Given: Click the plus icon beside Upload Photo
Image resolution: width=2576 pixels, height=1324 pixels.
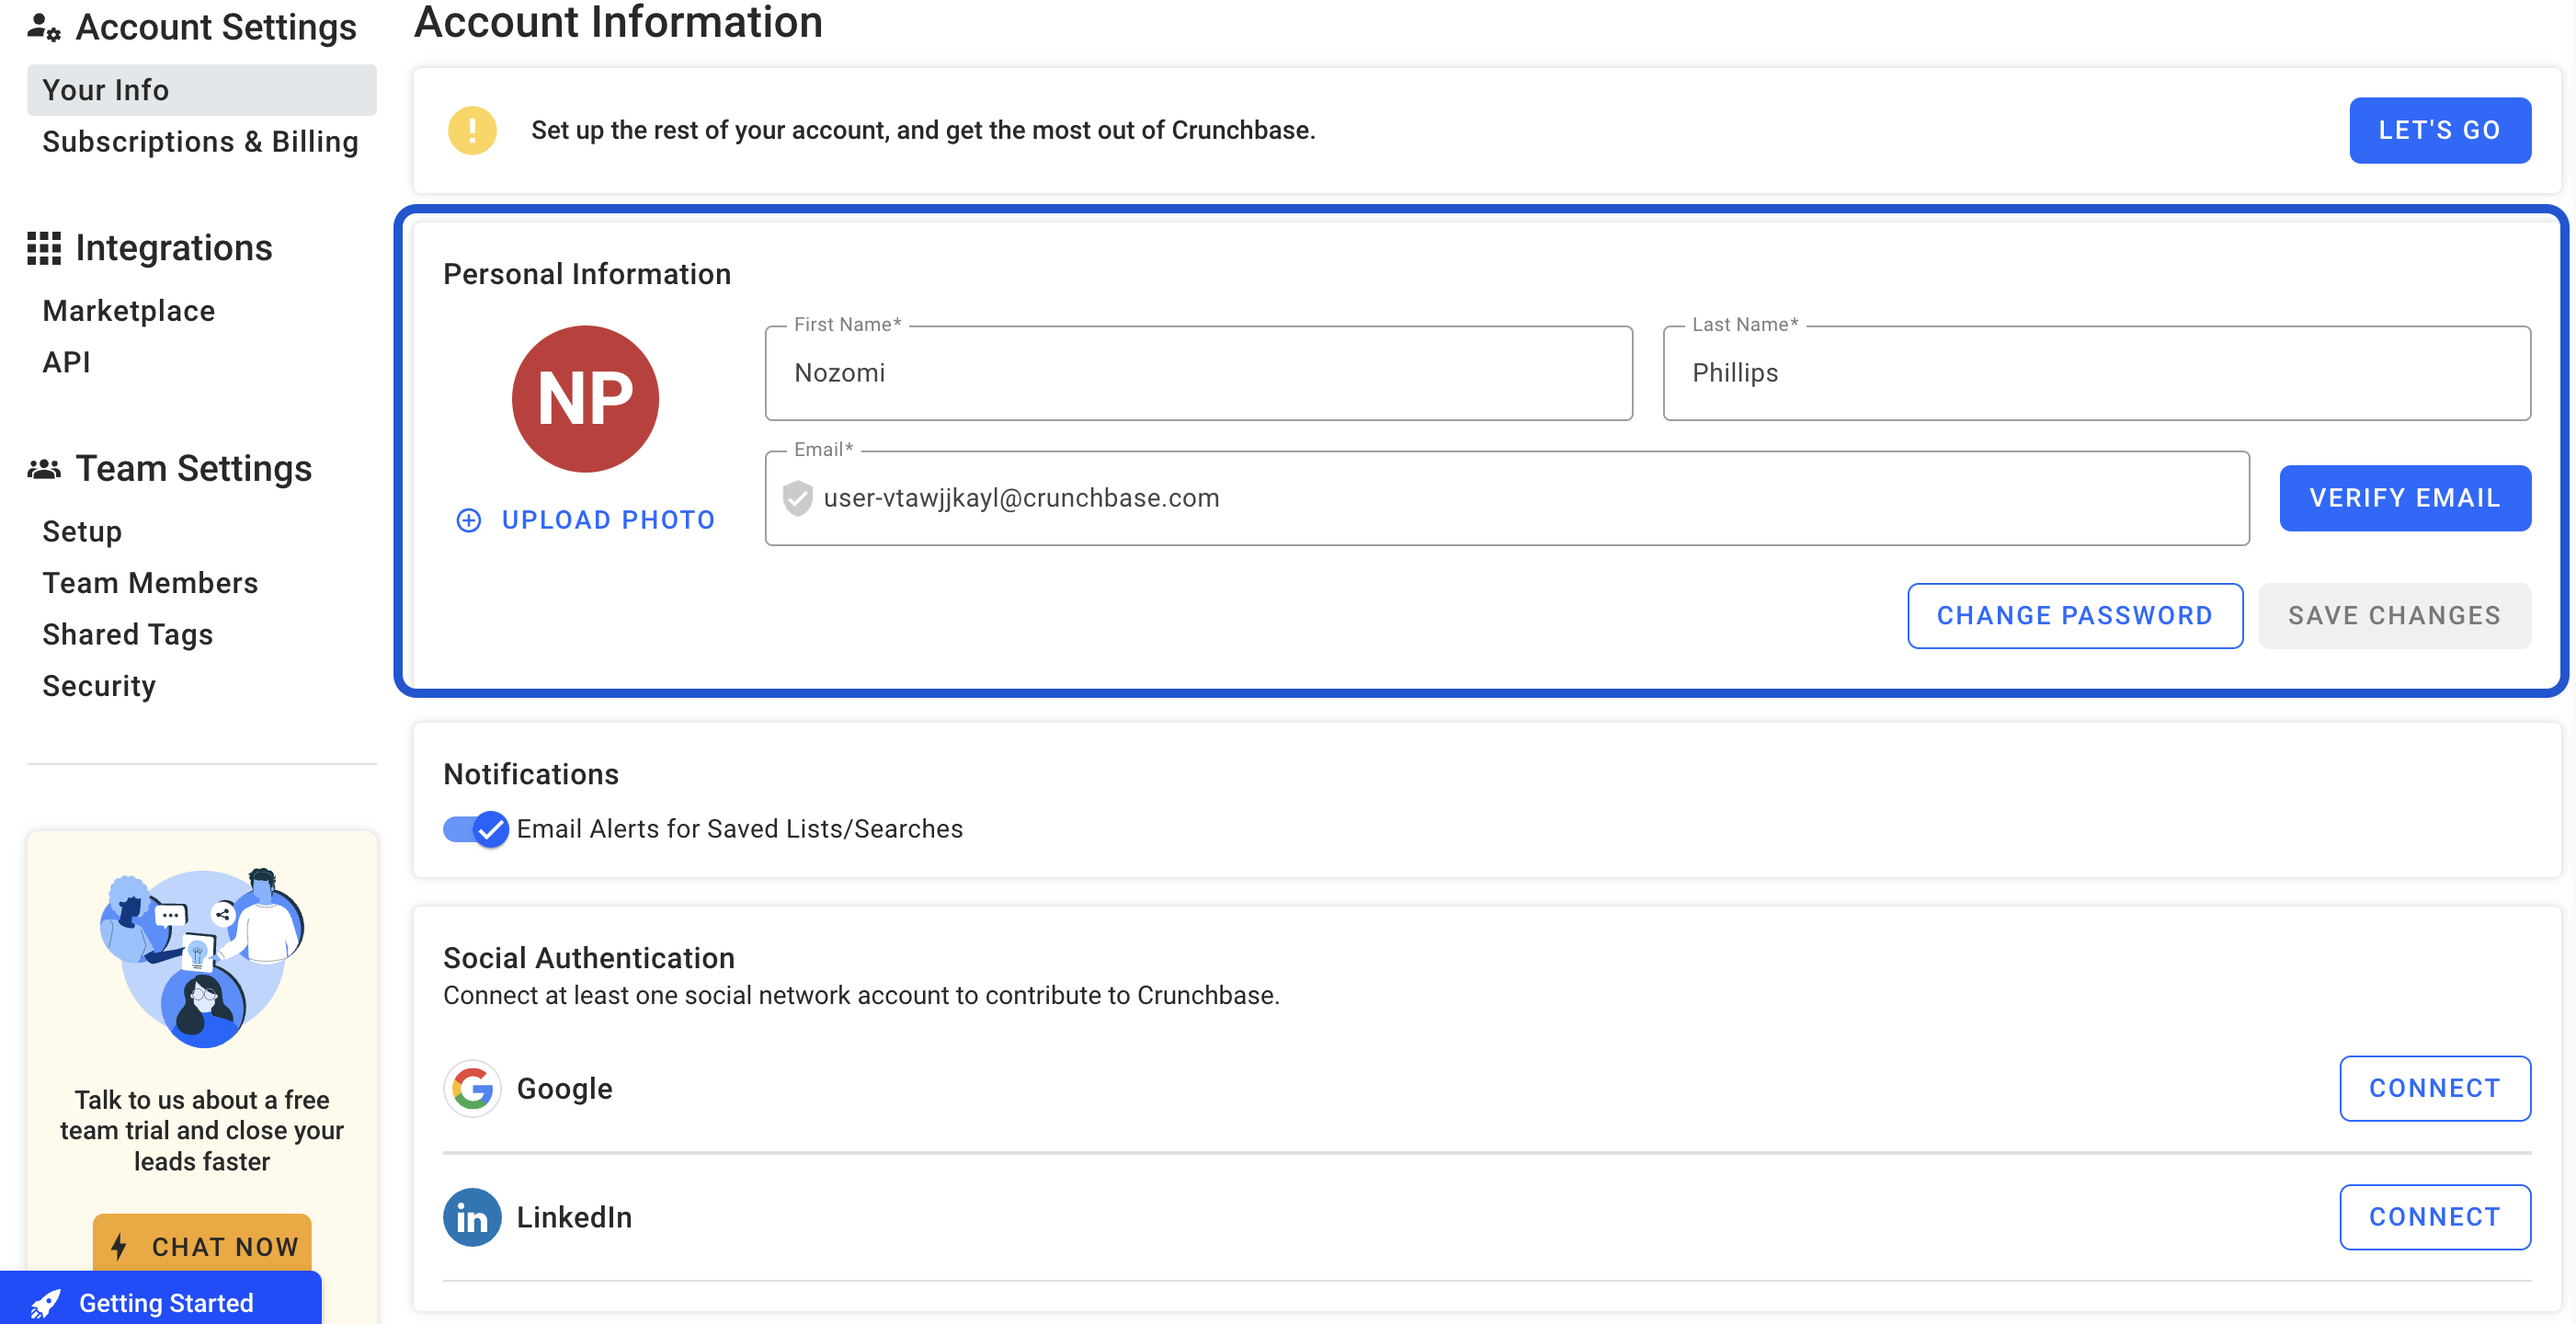Looking at the screenshot, I should coord(468,520).
